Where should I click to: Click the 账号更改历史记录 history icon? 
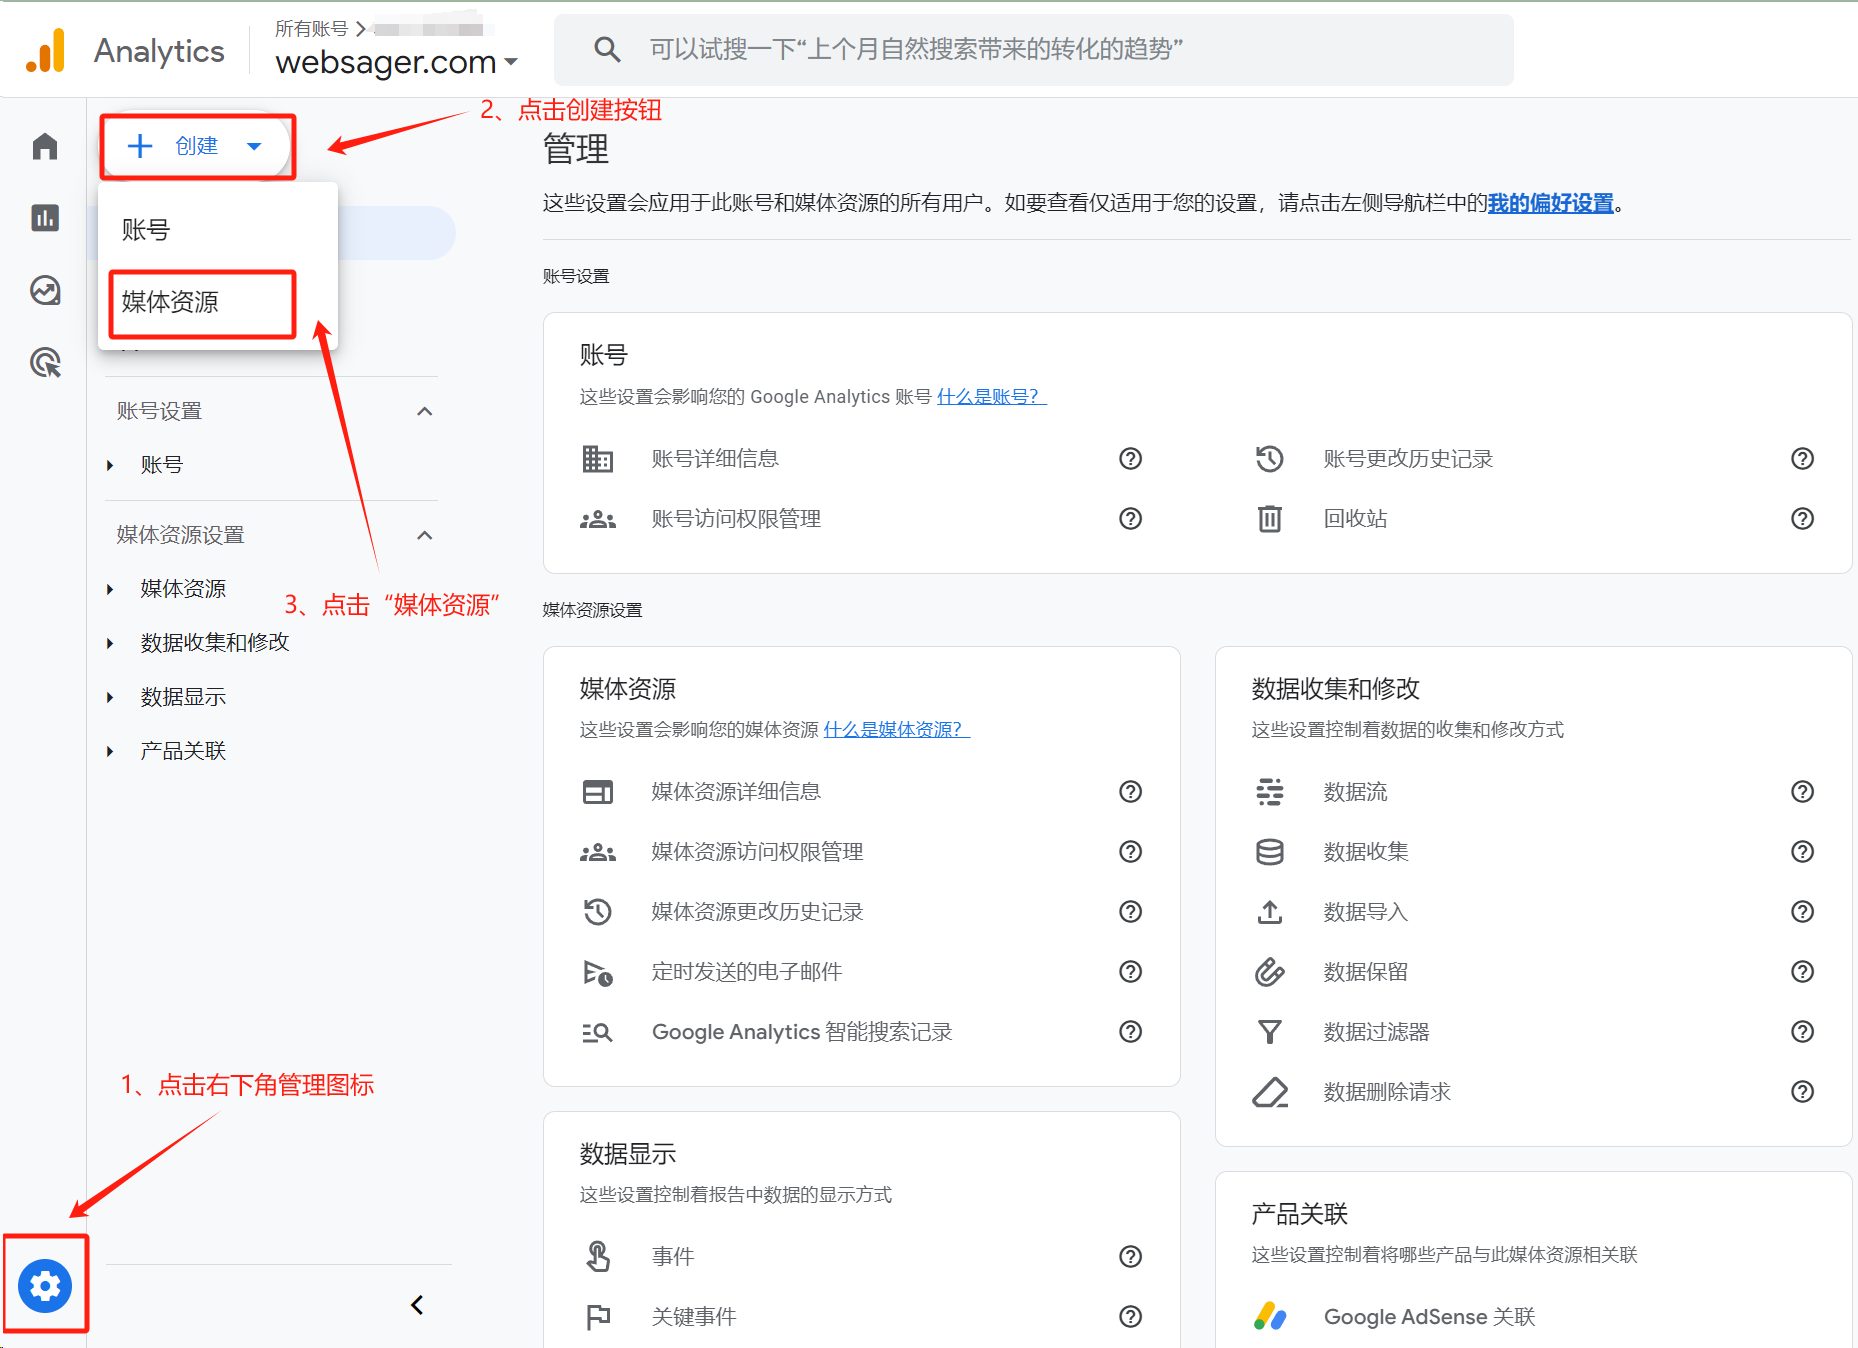coord(1270,459)
